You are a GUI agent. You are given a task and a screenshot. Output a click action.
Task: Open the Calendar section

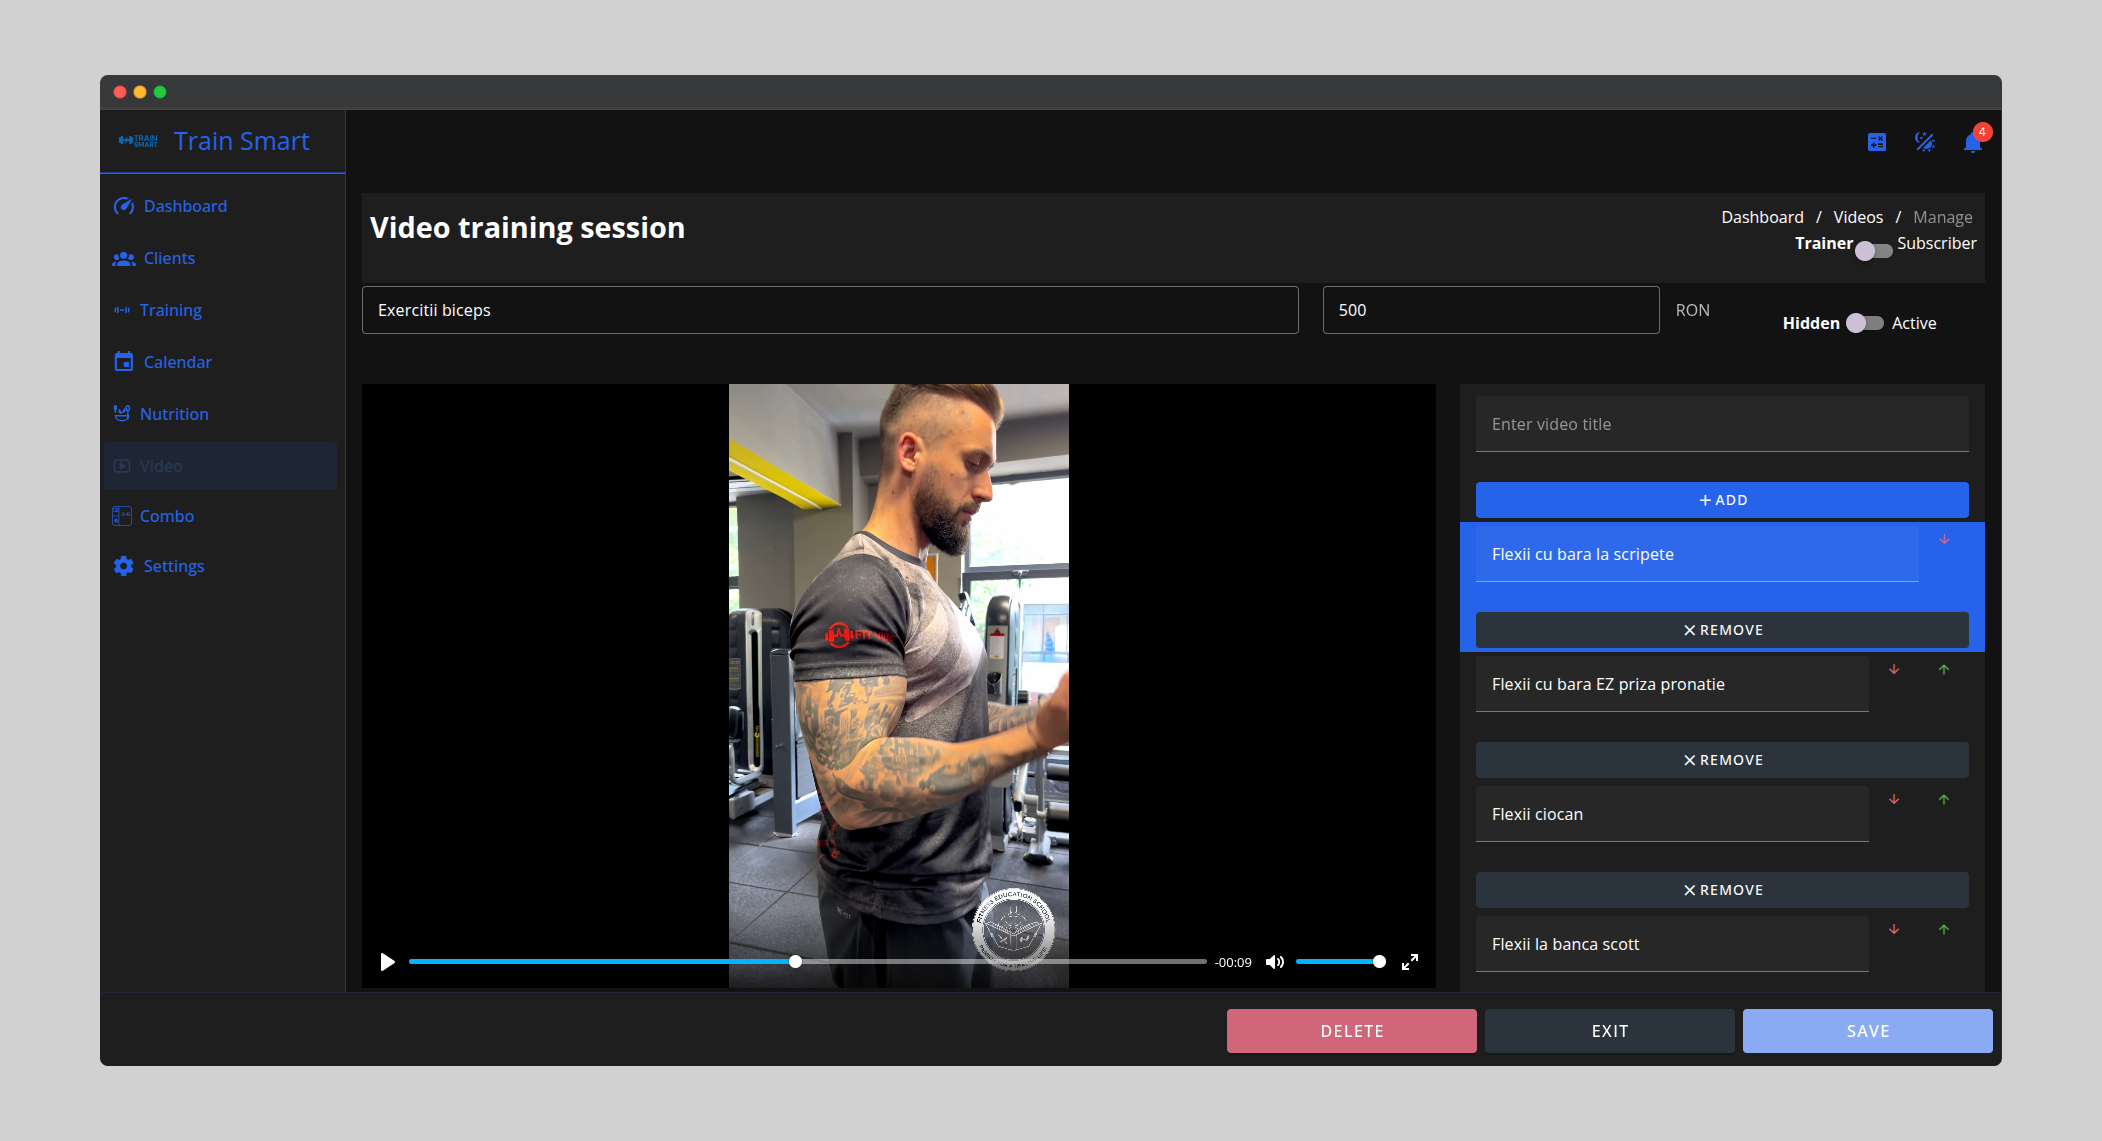point(177,361)
